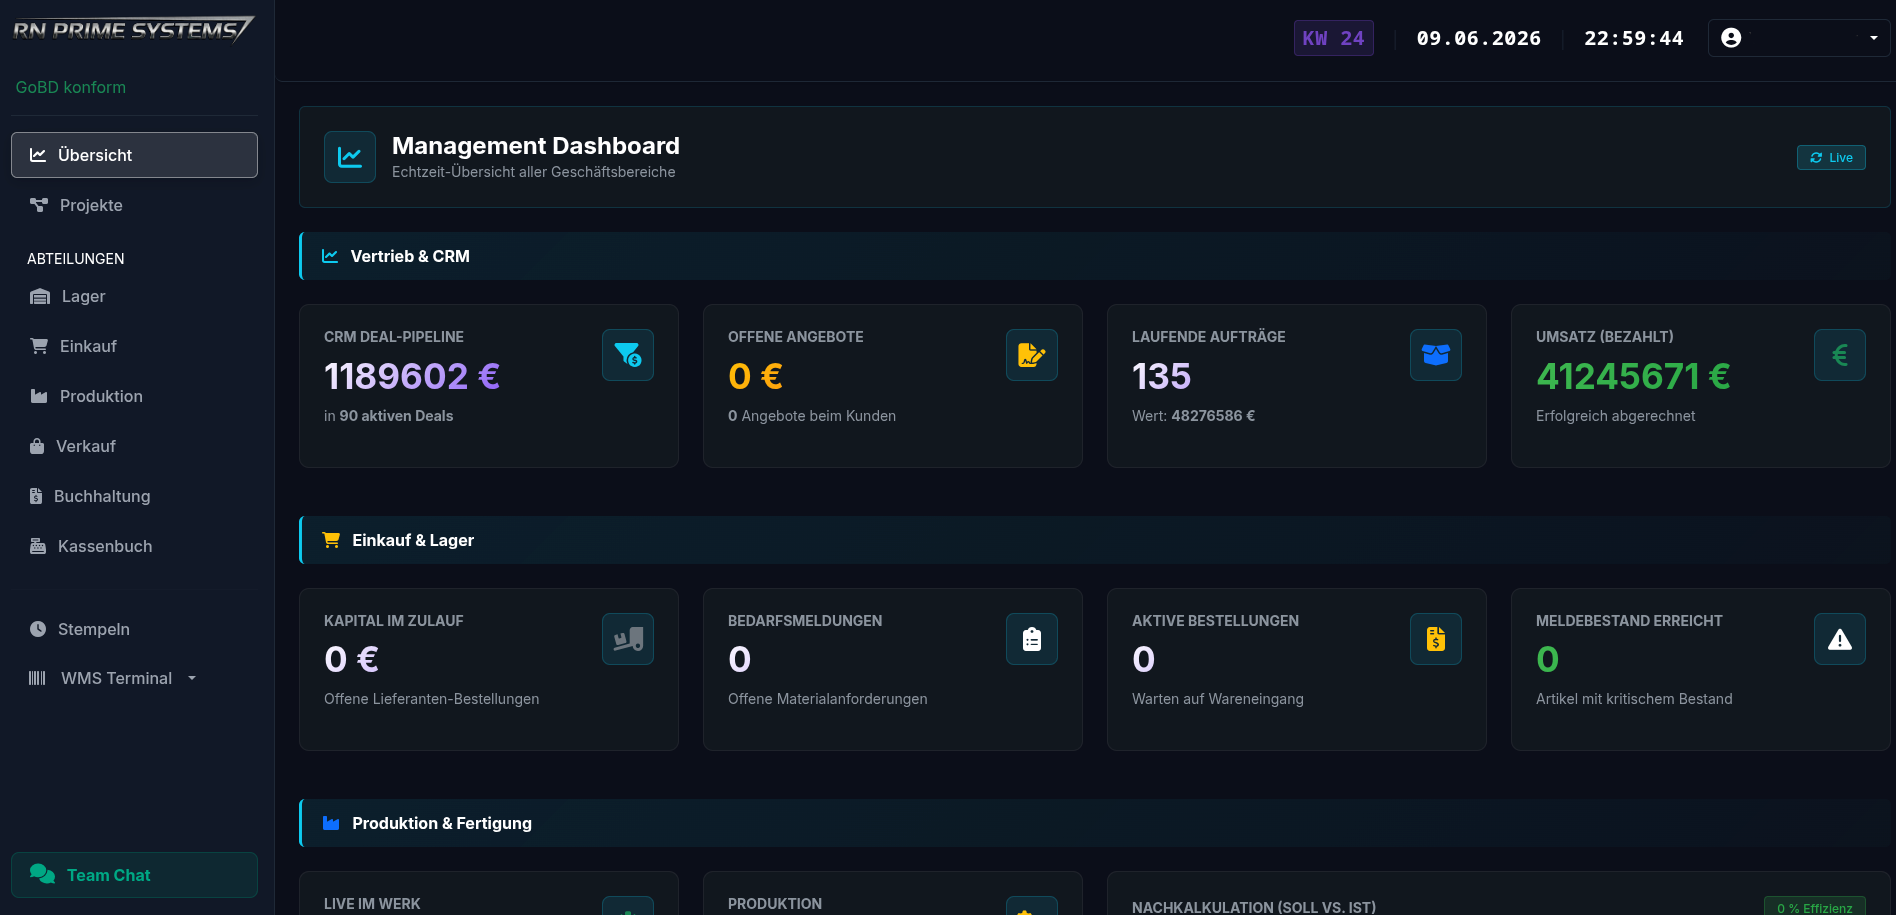Click the KW 24 calendar week badge
This screenshot has width=1896, height=915.
pyautogui.click(x=1333, y=38)
